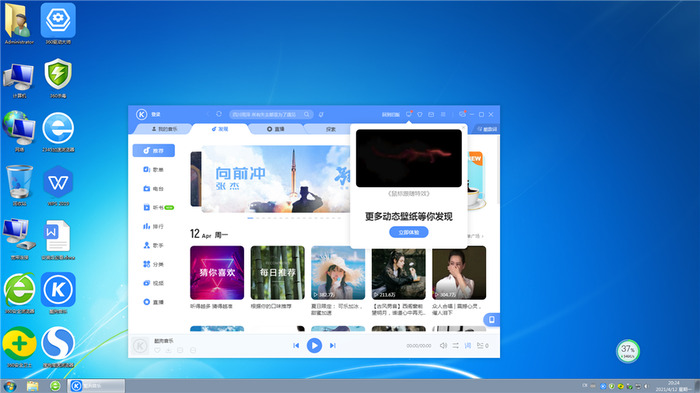Open the 猜你喜欢 playlist card
Viewport: 700px width, 393px height.
pyautogui.click(x=217, y=272)
